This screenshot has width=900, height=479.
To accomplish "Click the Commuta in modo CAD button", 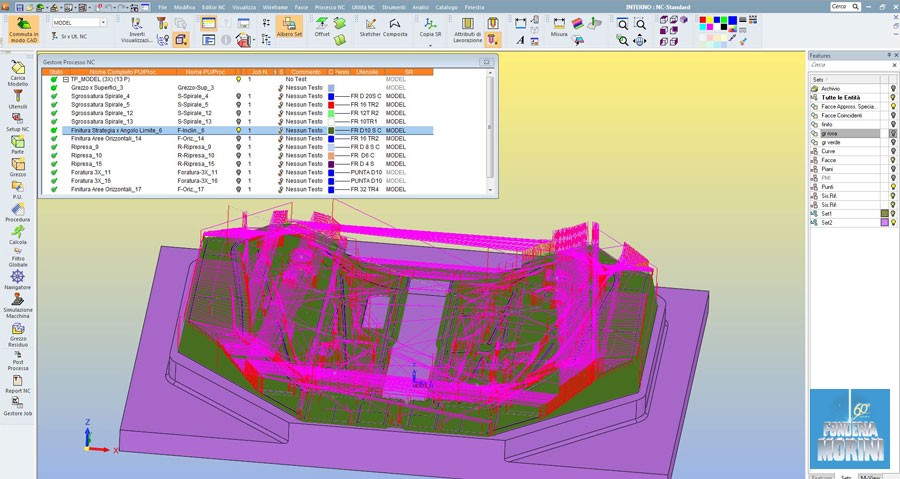I will (x=23, y=29).
